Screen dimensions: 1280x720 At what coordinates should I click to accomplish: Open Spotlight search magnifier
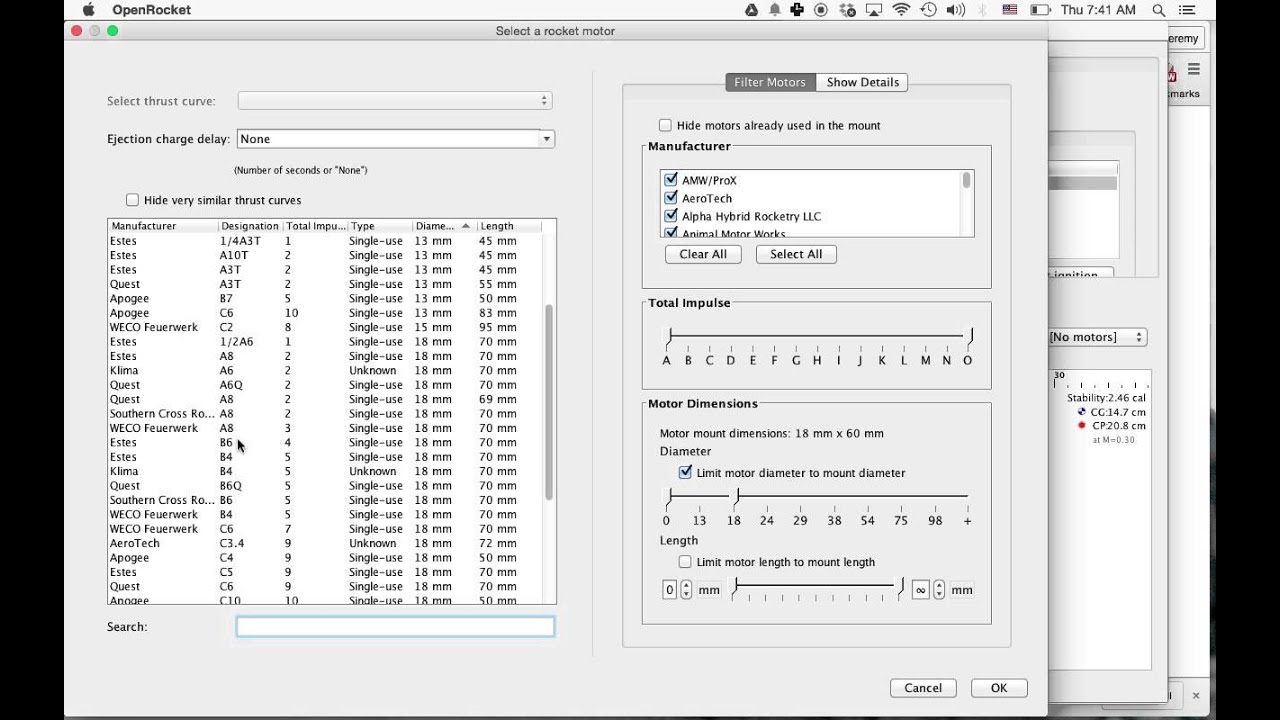point(1159,10)
